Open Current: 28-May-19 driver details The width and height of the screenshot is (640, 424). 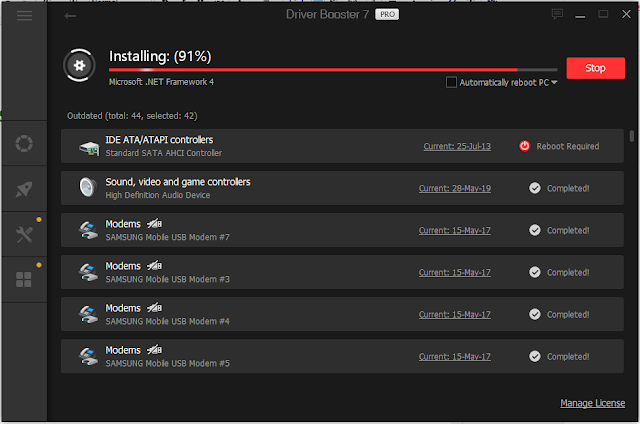(455, 189)
